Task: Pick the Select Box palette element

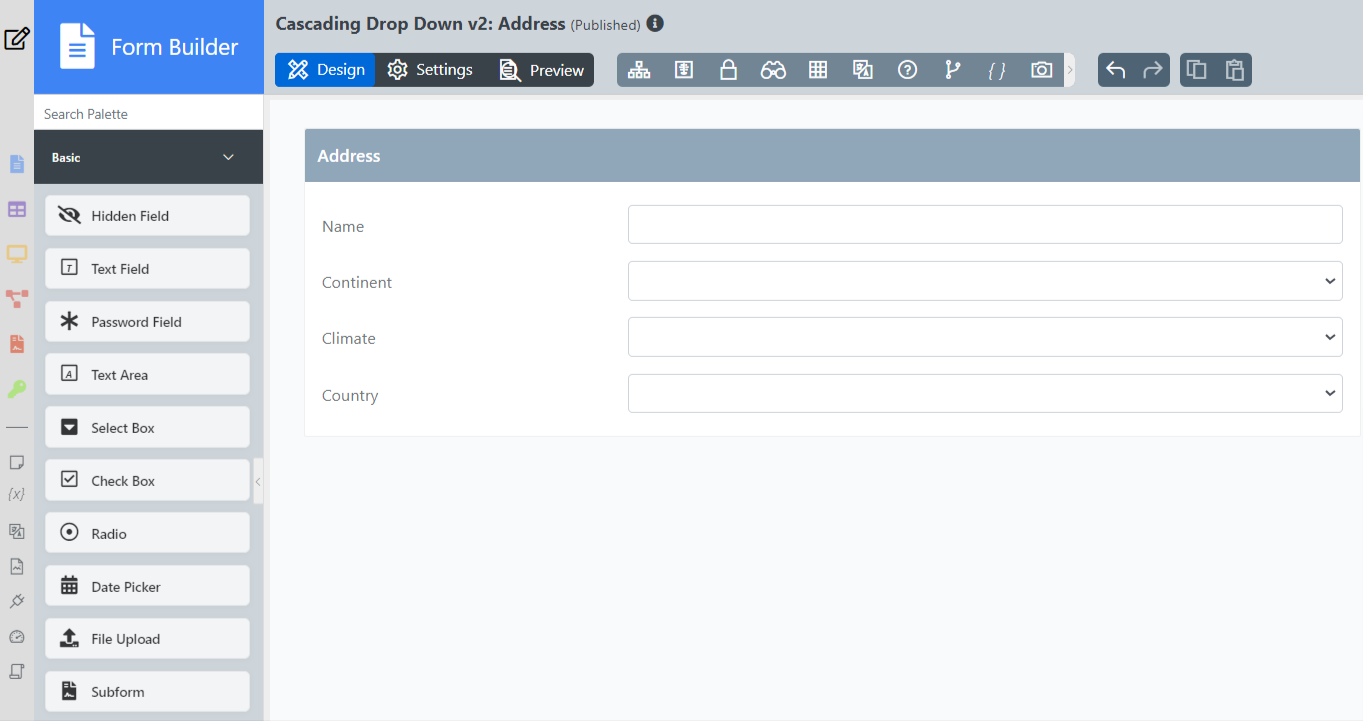Action: 147,428
